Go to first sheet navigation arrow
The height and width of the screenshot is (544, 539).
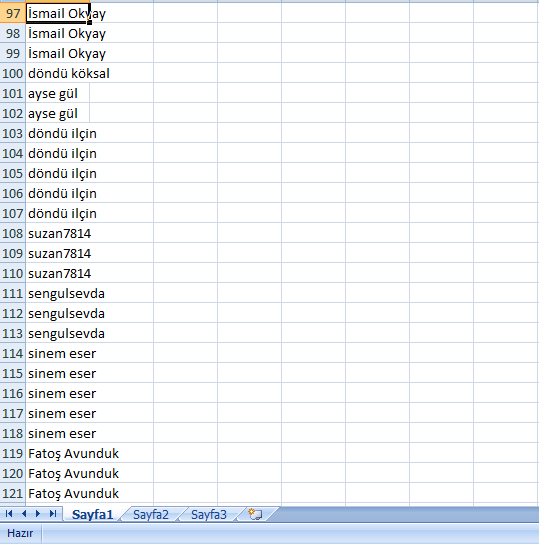(9, 514)
